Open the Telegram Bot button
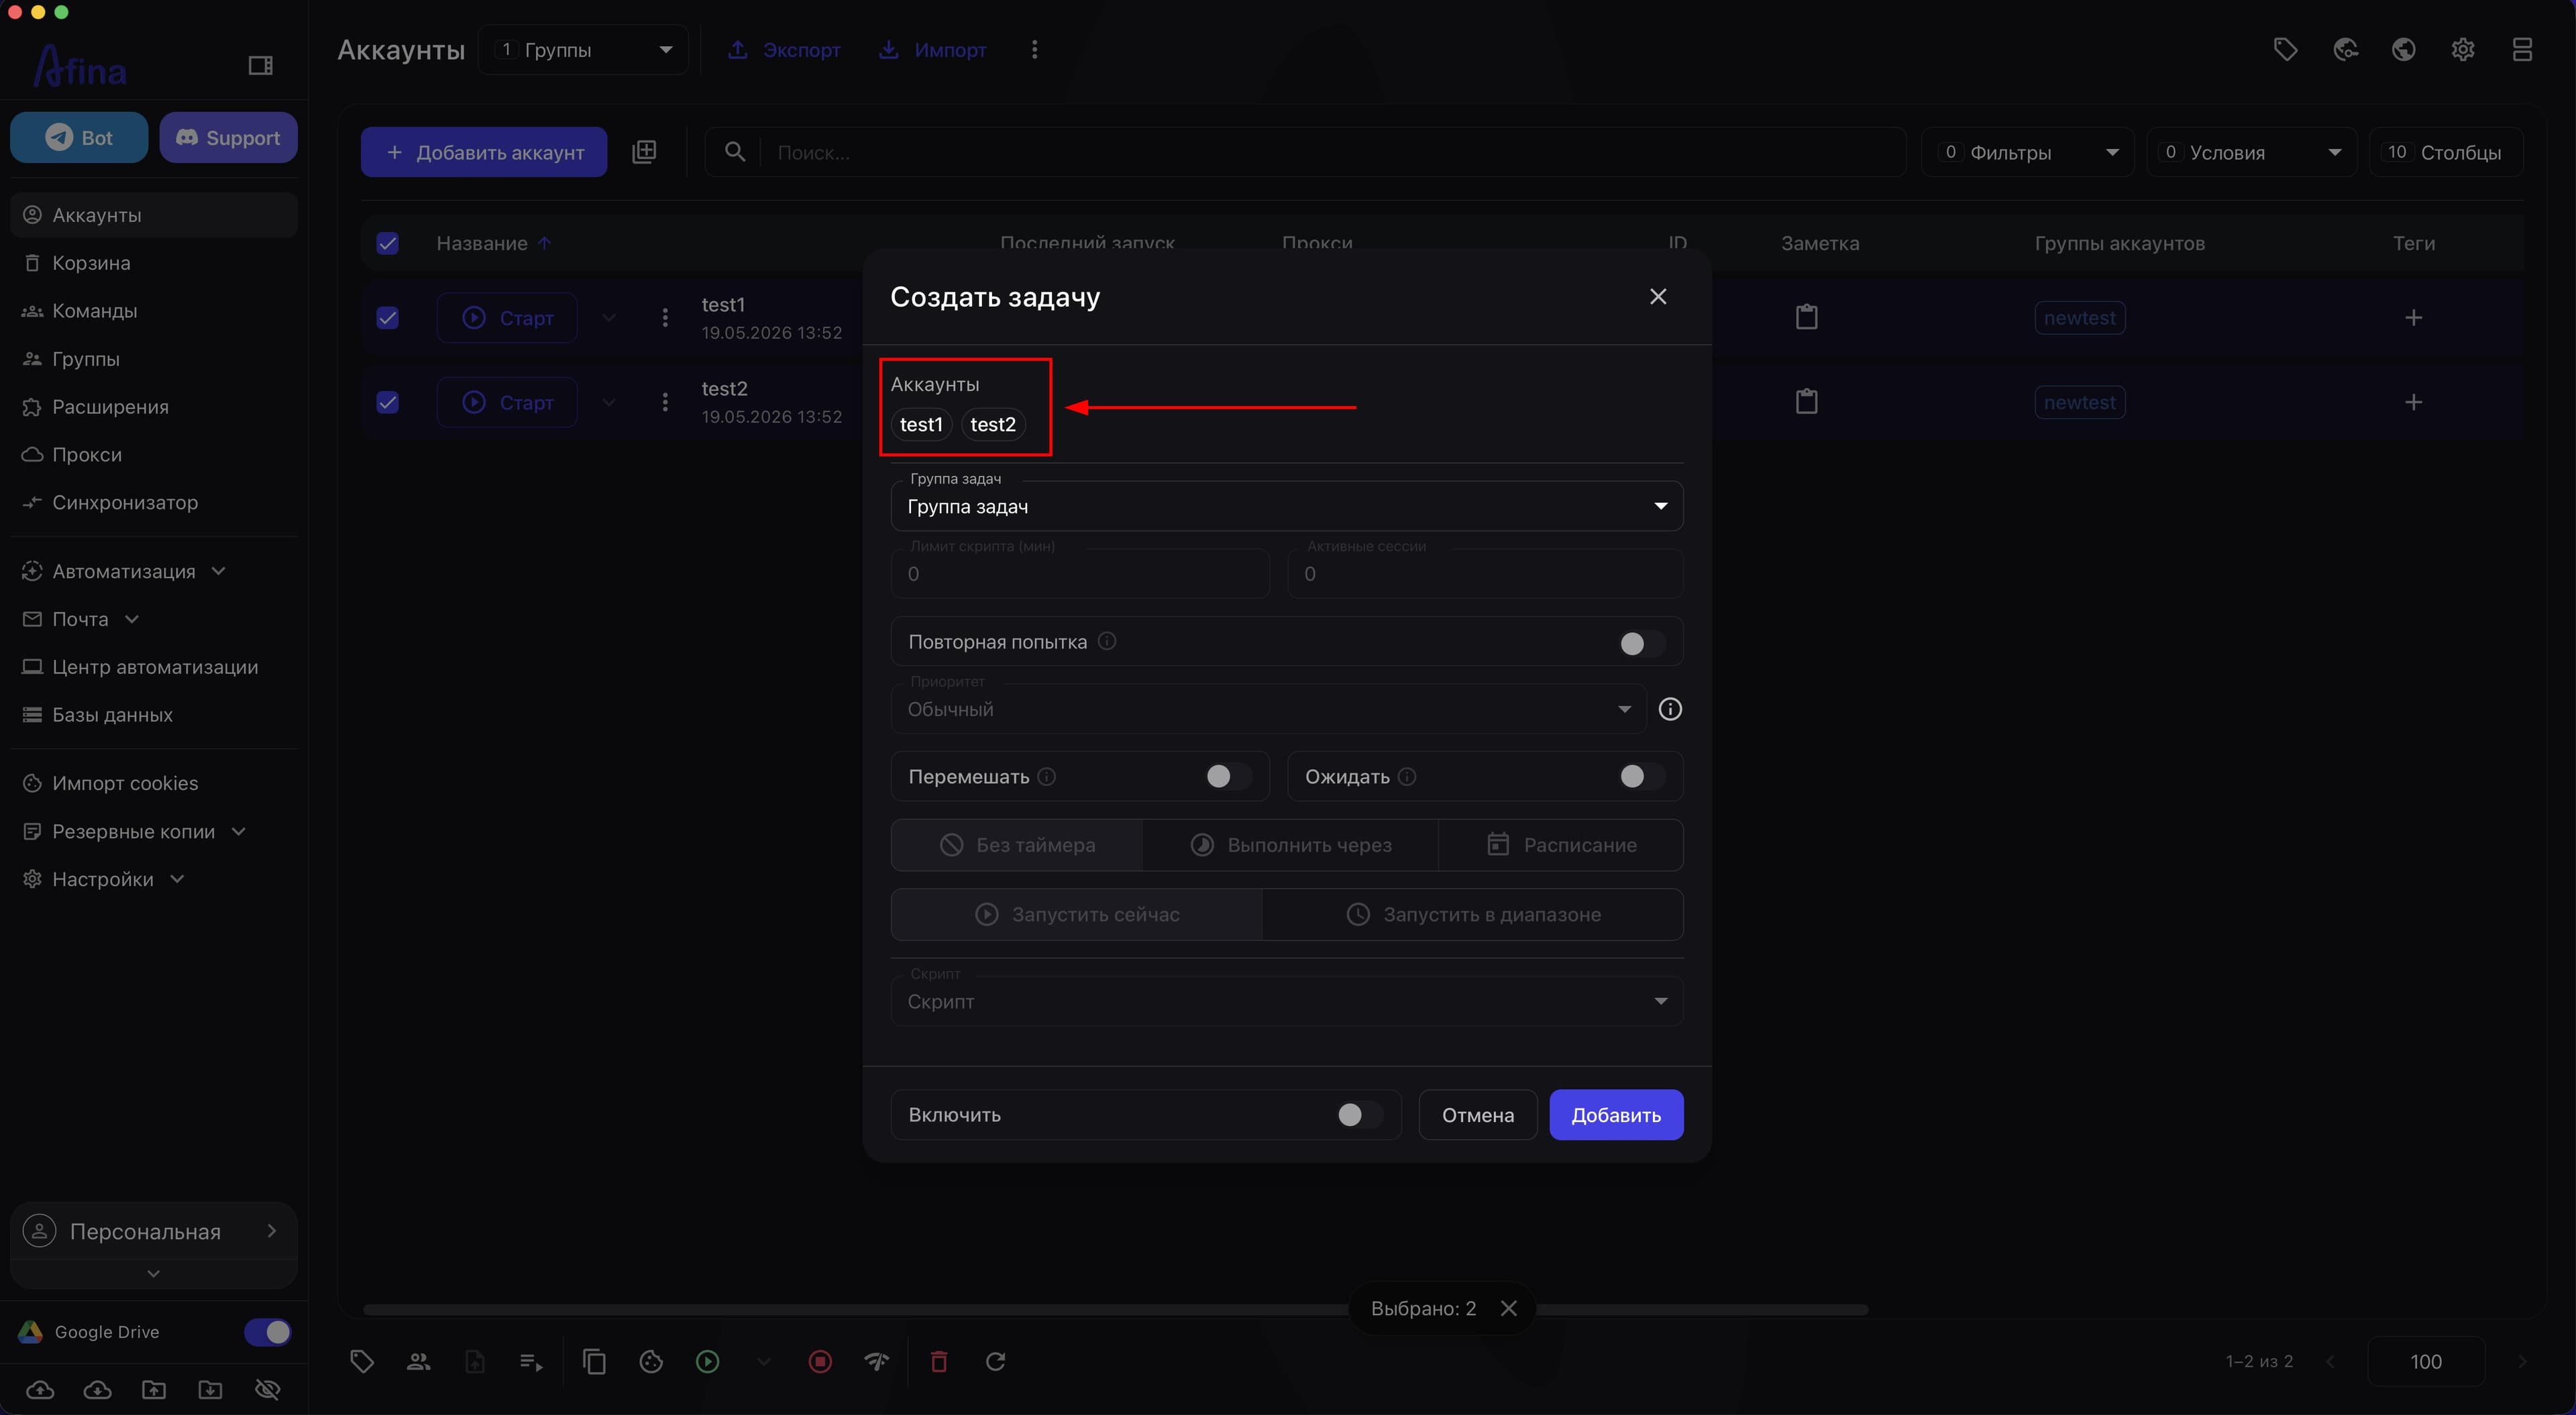 click(x=79, y=137)
